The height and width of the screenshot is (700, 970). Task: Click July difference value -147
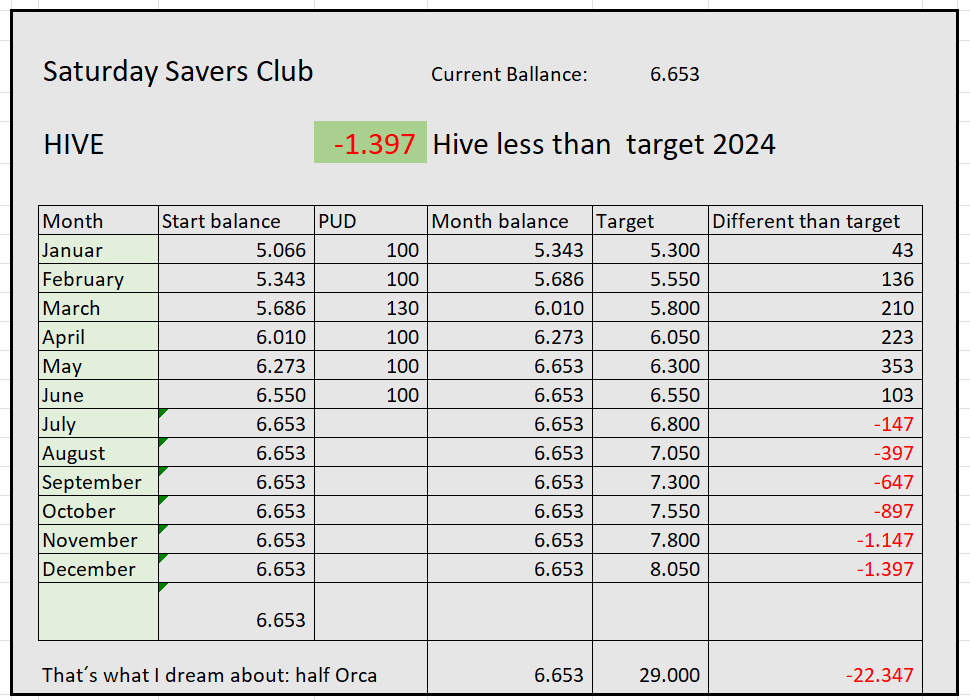(815, 424)
